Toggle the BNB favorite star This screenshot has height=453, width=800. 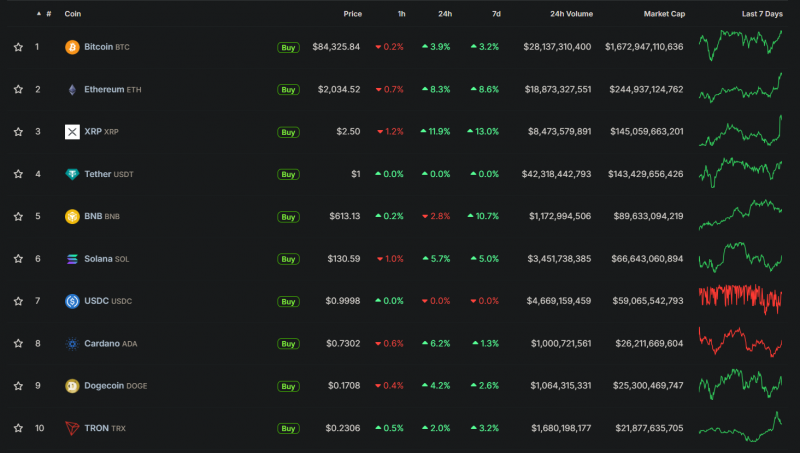point(18,216)
